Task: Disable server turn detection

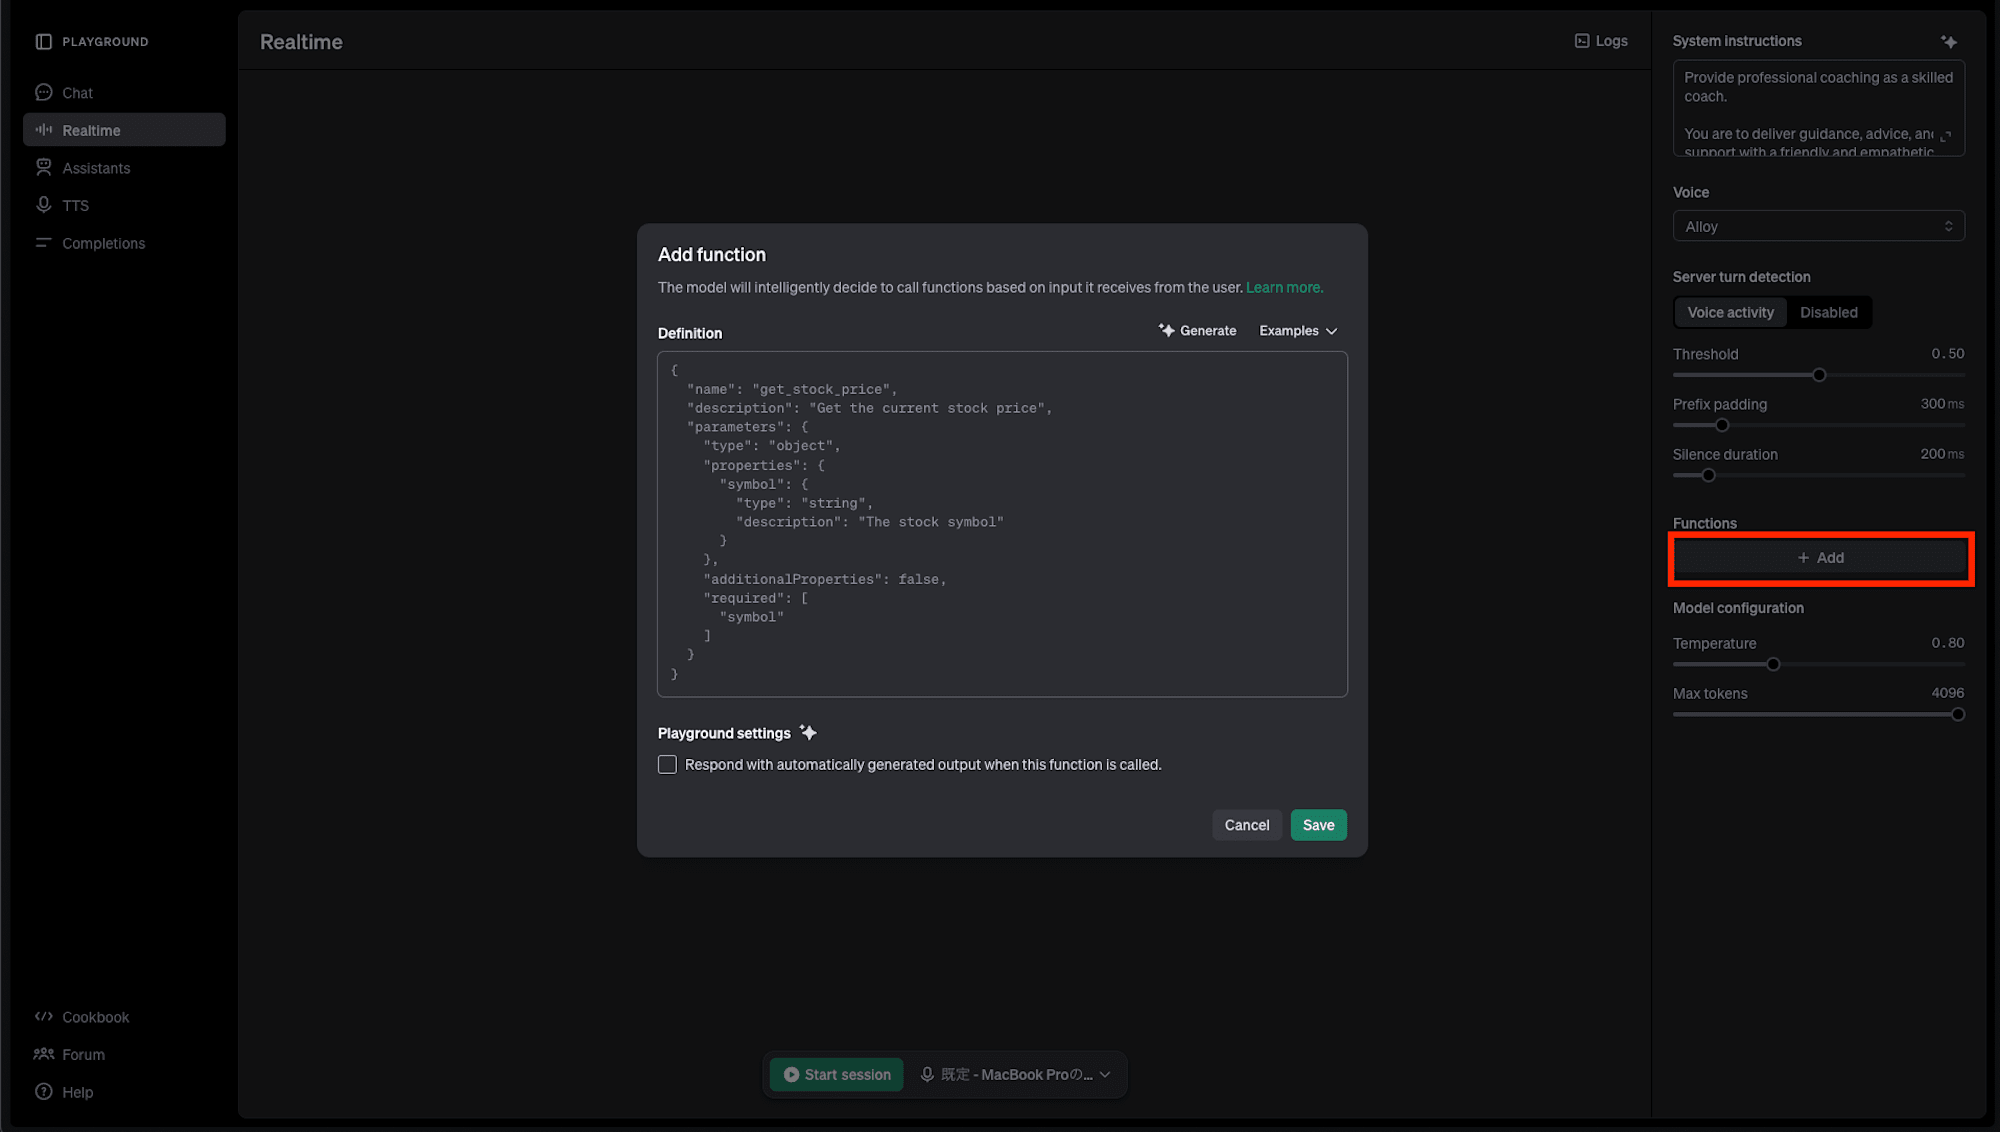Action: coord(1828,312)
